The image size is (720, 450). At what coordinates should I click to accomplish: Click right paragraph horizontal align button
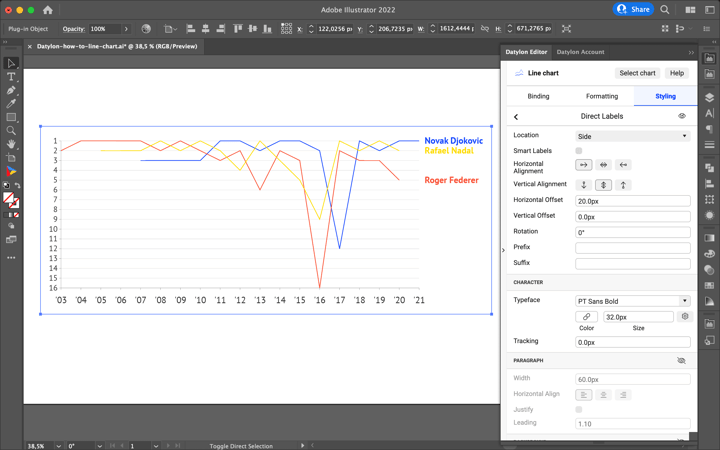pyautogui.click(x=623, y=395)
